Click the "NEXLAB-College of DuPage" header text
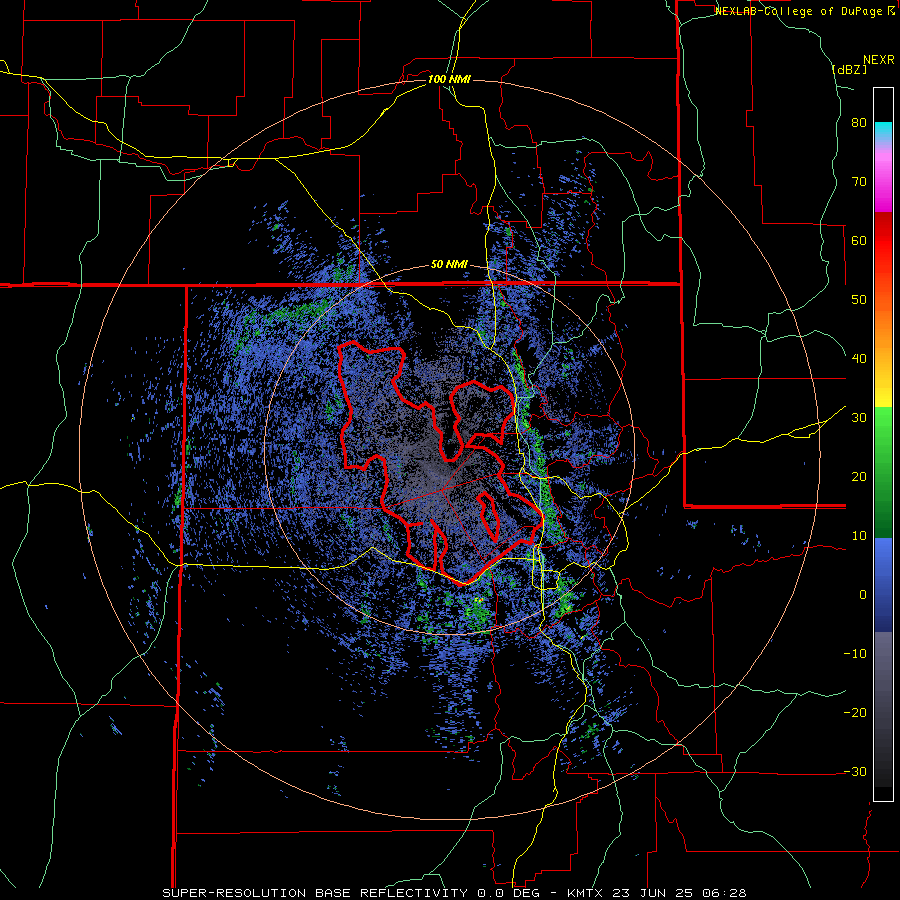 tap(800, 11)
